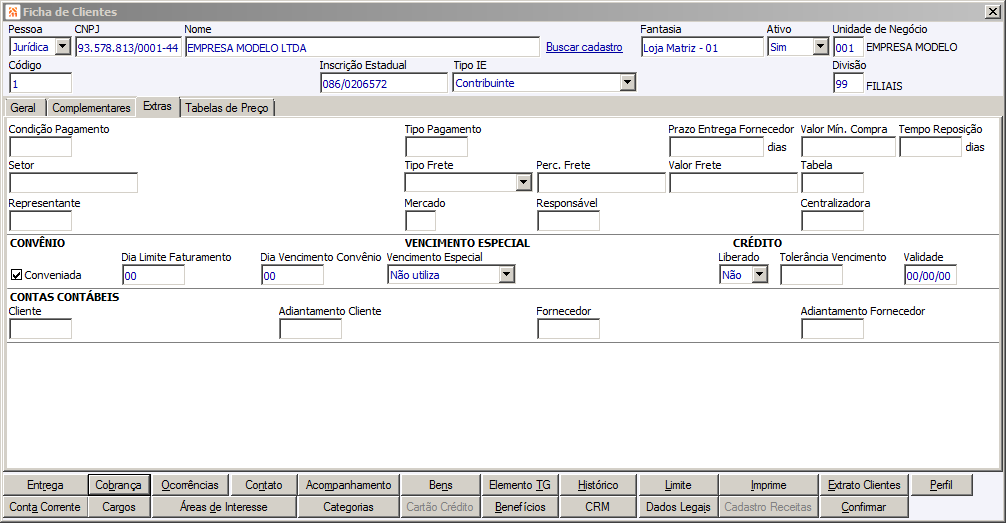
Task: Click the Fantasia field
Action: pyautogui.click(x=702, y=47)
